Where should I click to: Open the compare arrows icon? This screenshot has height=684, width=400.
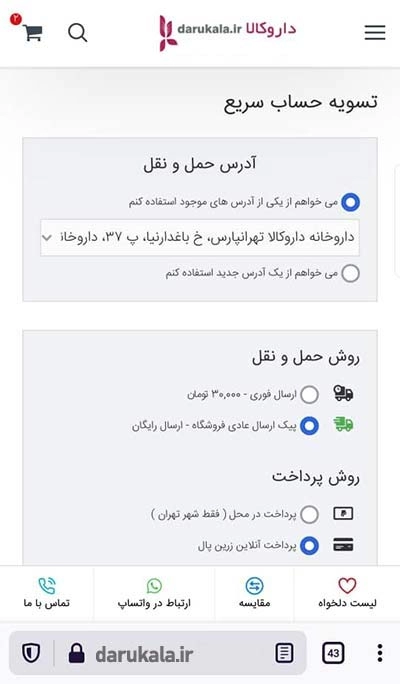(x=254, y=585)
